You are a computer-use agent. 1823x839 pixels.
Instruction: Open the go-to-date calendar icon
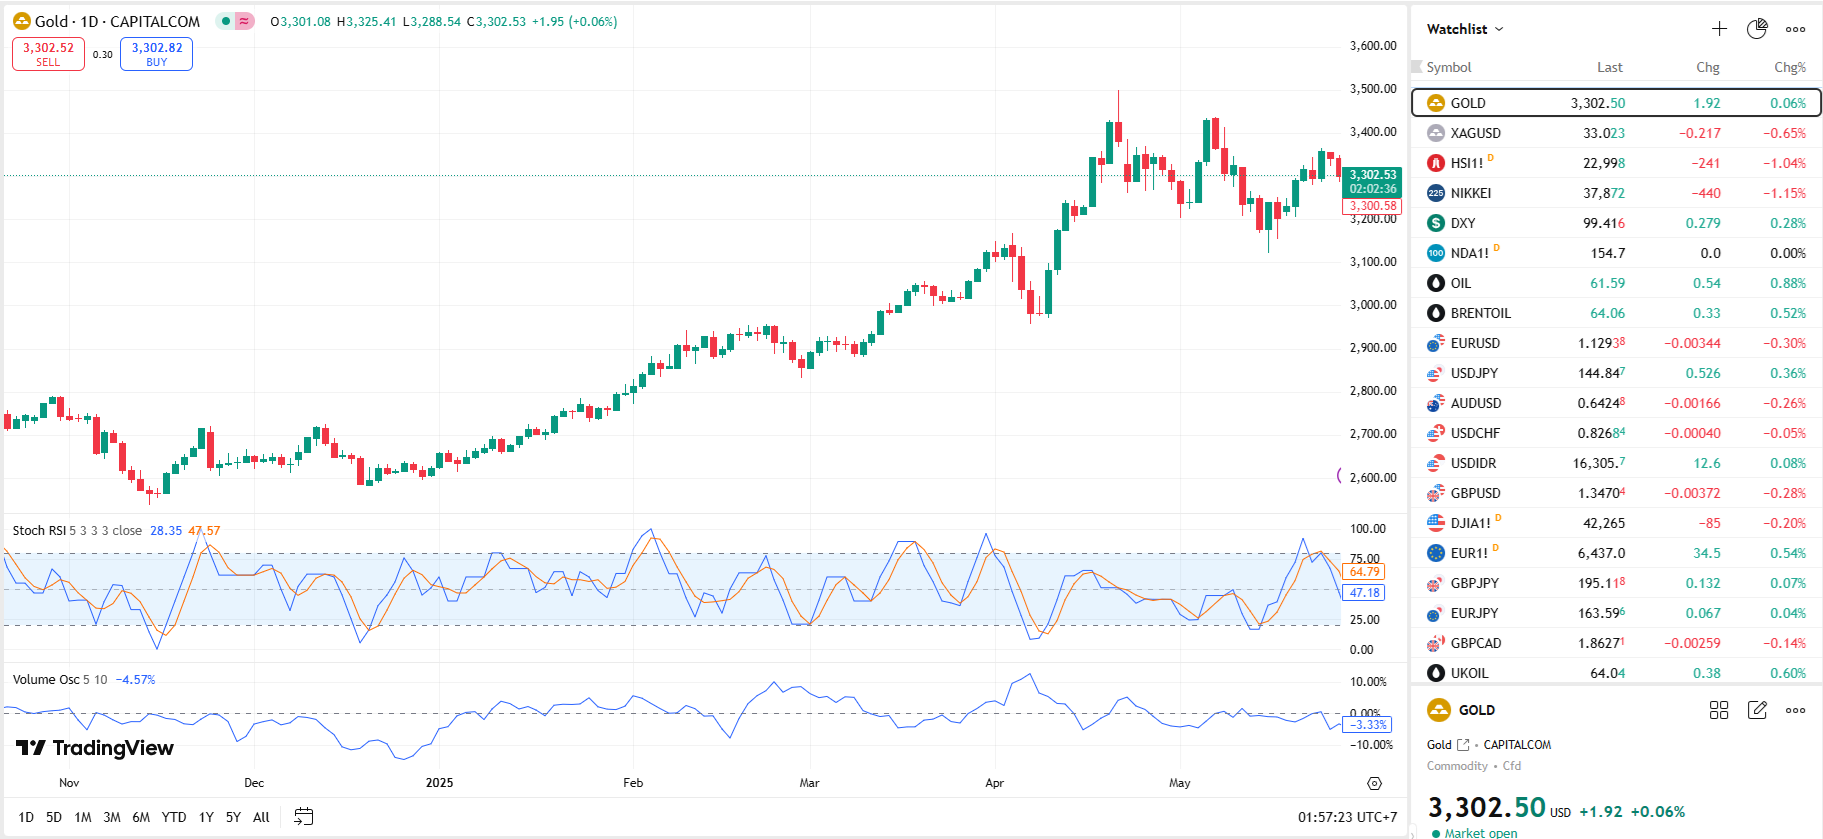(304, 817)
